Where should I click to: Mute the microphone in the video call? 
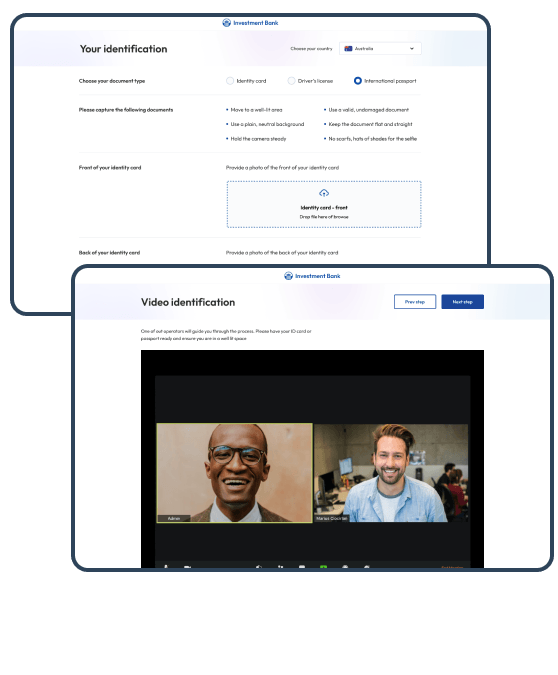pos(166,566)
